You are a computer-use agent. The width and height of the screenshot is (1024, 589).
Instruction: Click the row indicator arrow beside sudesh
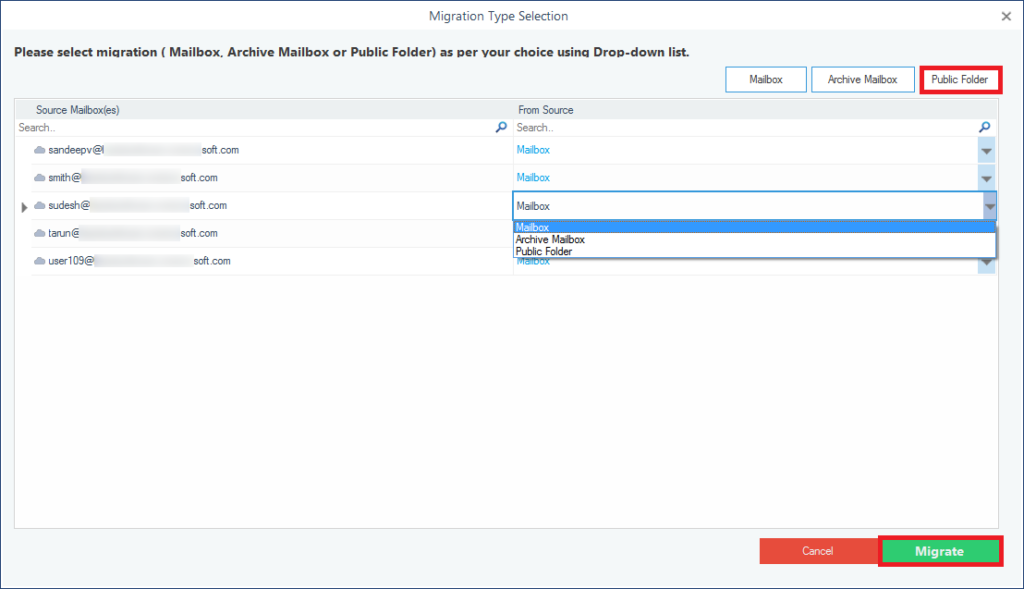(x=24, y=207)
